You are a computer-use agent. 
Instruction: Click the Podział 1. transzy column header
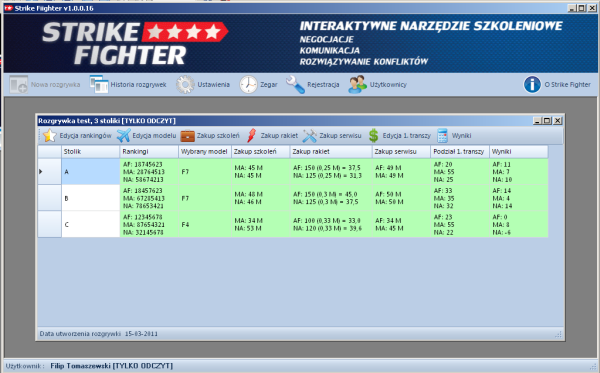(x=460, y=151)
